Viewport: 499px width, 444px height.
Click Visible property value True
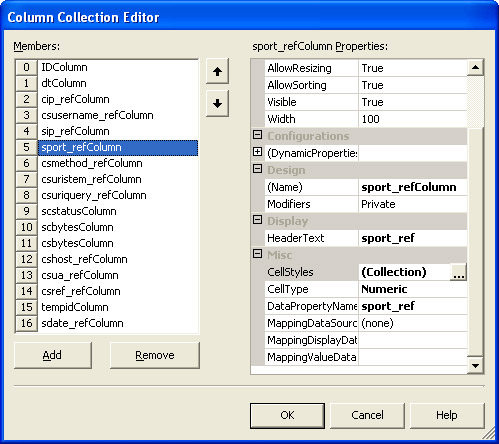point(413,102)
